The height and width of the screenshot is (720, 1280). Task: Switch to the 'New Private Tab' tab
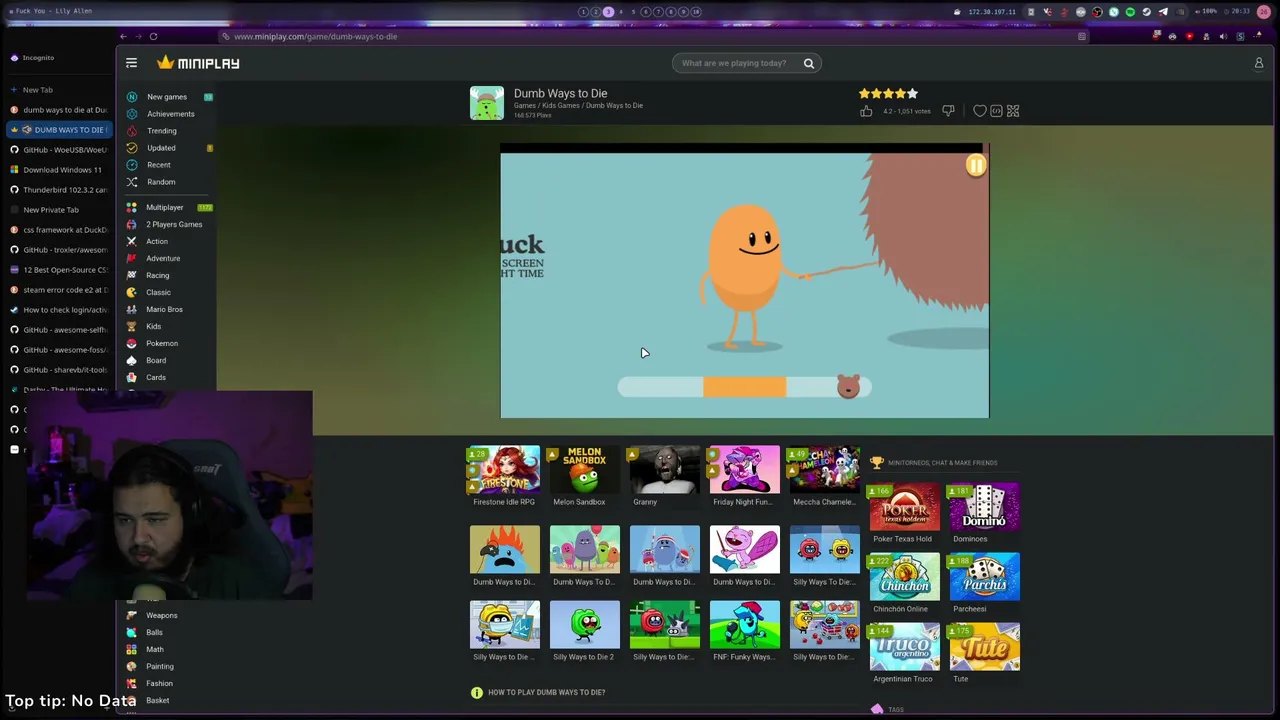pyautogui.click(x=60, y=210)
